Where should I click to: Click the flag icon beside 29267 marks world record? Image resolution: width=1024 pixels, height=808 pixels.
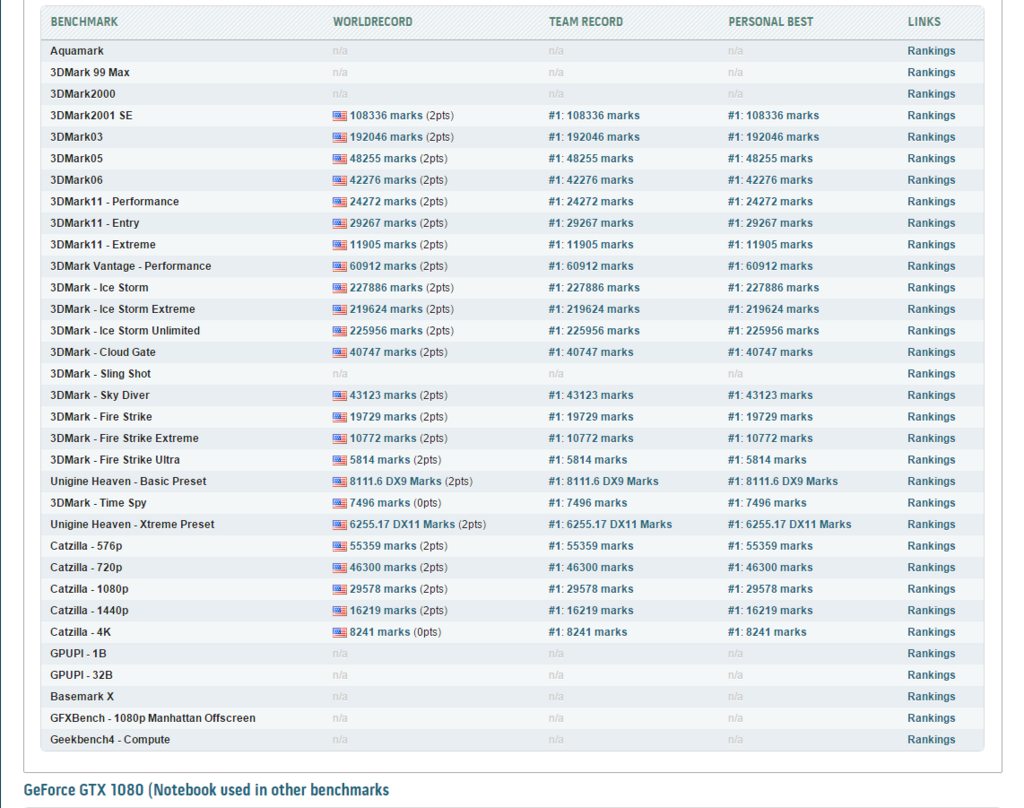[x=340, y=223]
